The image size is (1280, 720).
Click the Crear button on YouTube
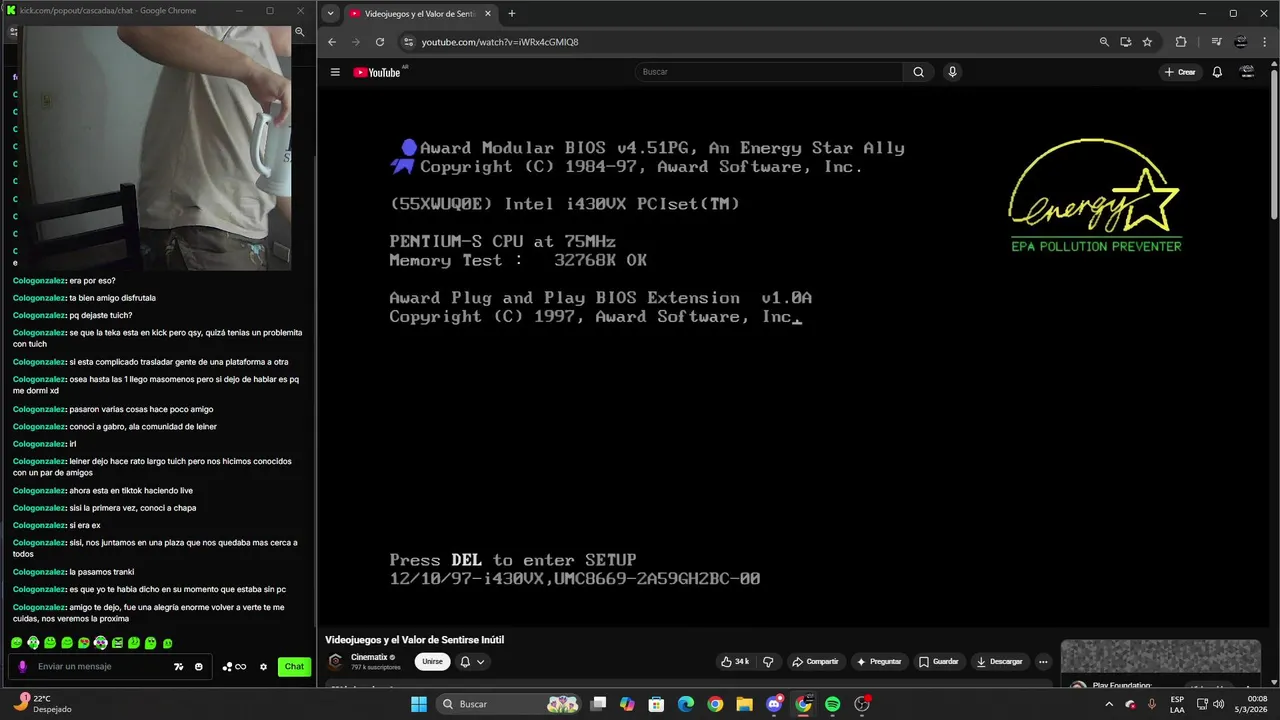[1180, 72]
